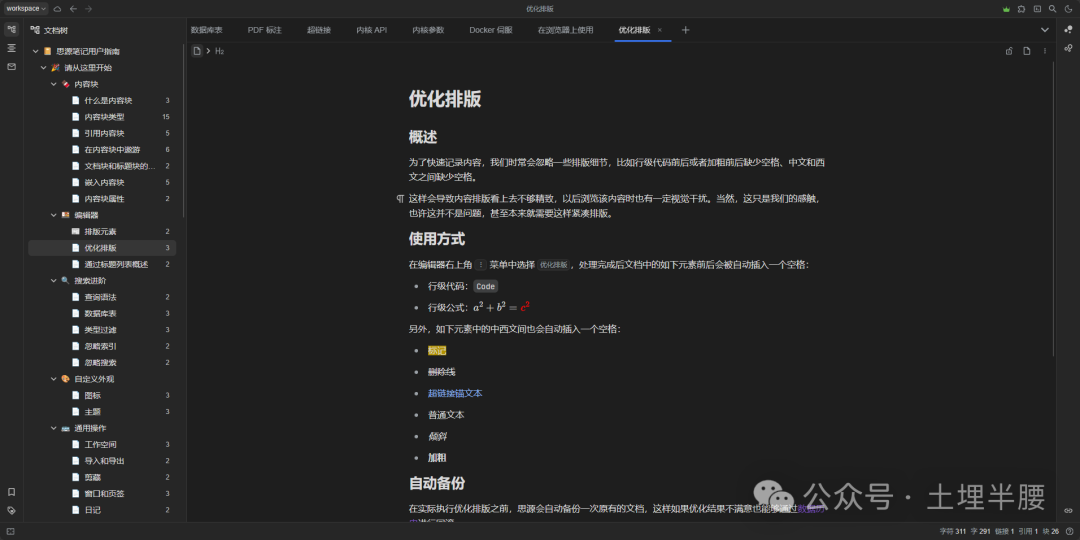This screenshot has height=540, width=1080.
Task: Switch to the 内核 API tab
Action: 372,30
